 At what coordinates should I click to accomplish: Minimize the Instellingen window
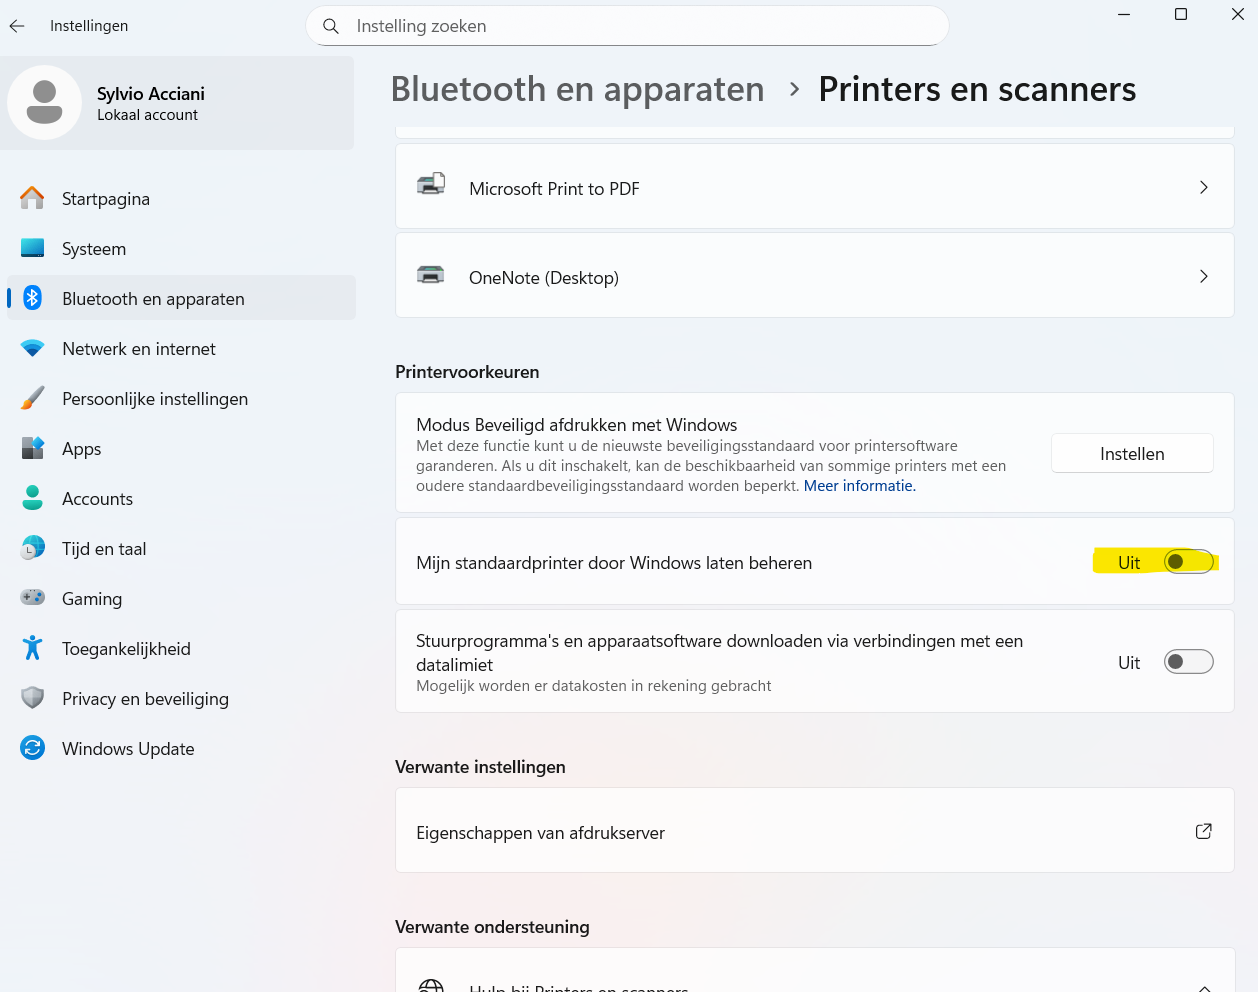1124,15
